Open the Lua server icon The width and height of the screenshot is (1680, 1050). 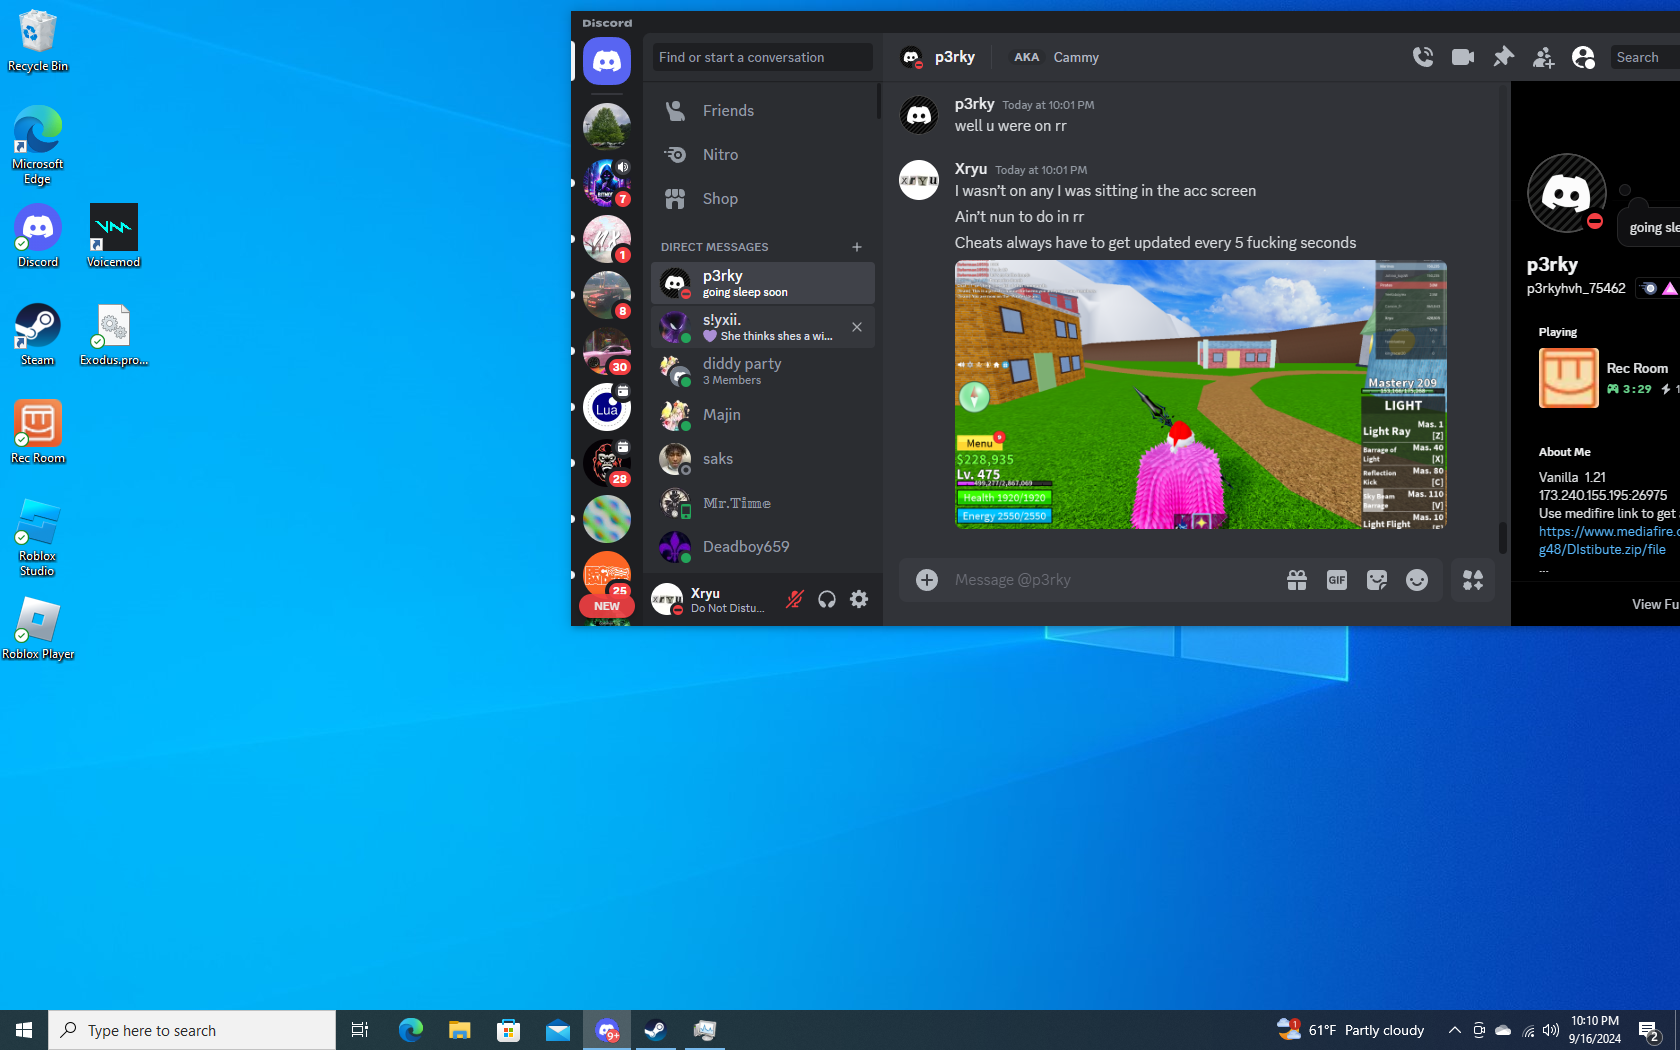(x=607, y=407)
